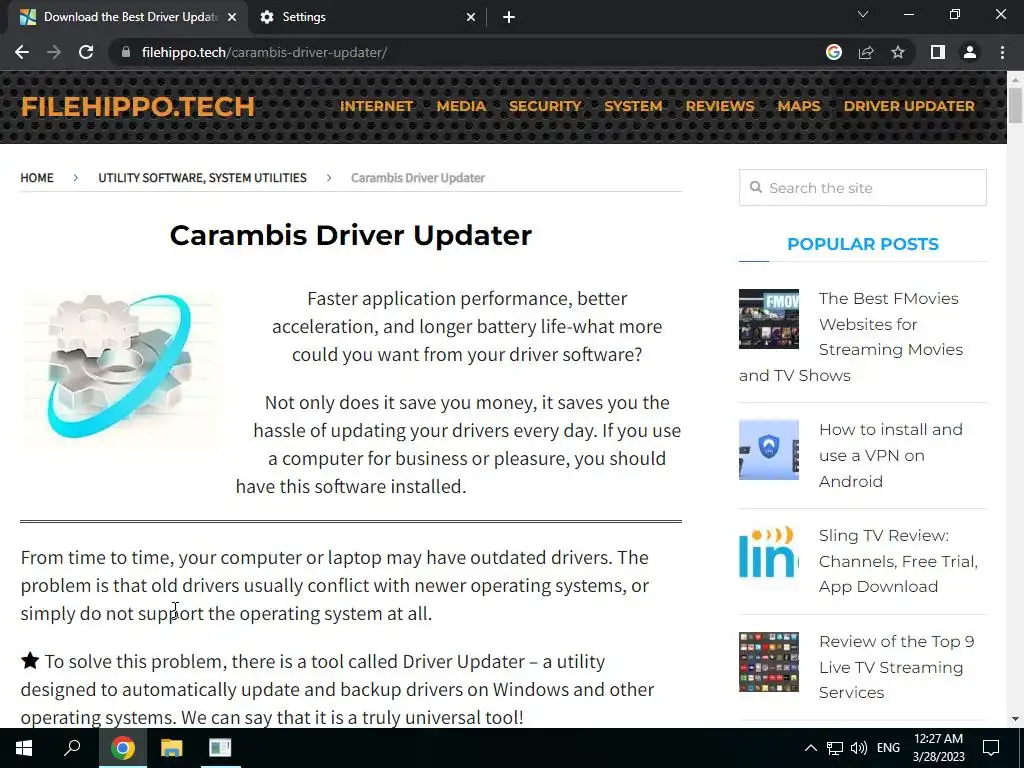Viewport: 1024px width, 768px height.
Task: Close the Settings tab
Action: click(x=471, y=18)
